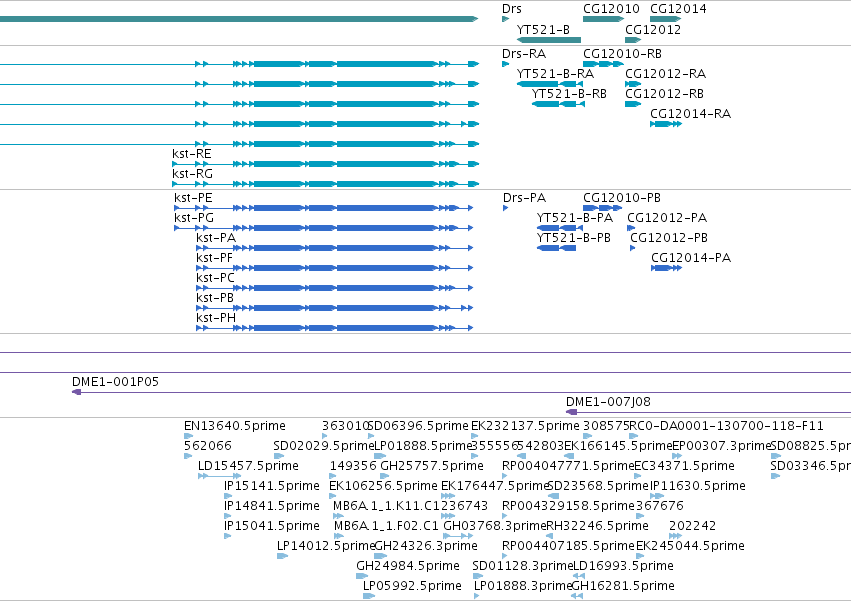
Task: Select the kst-PA protein label
Action: 216,238
